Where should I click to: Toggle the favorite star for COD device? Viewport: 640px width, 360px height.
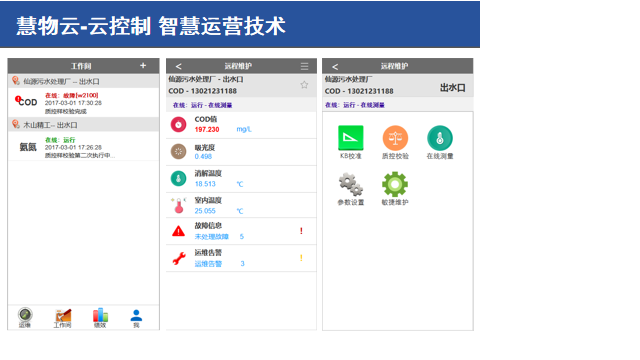point(304,84)
